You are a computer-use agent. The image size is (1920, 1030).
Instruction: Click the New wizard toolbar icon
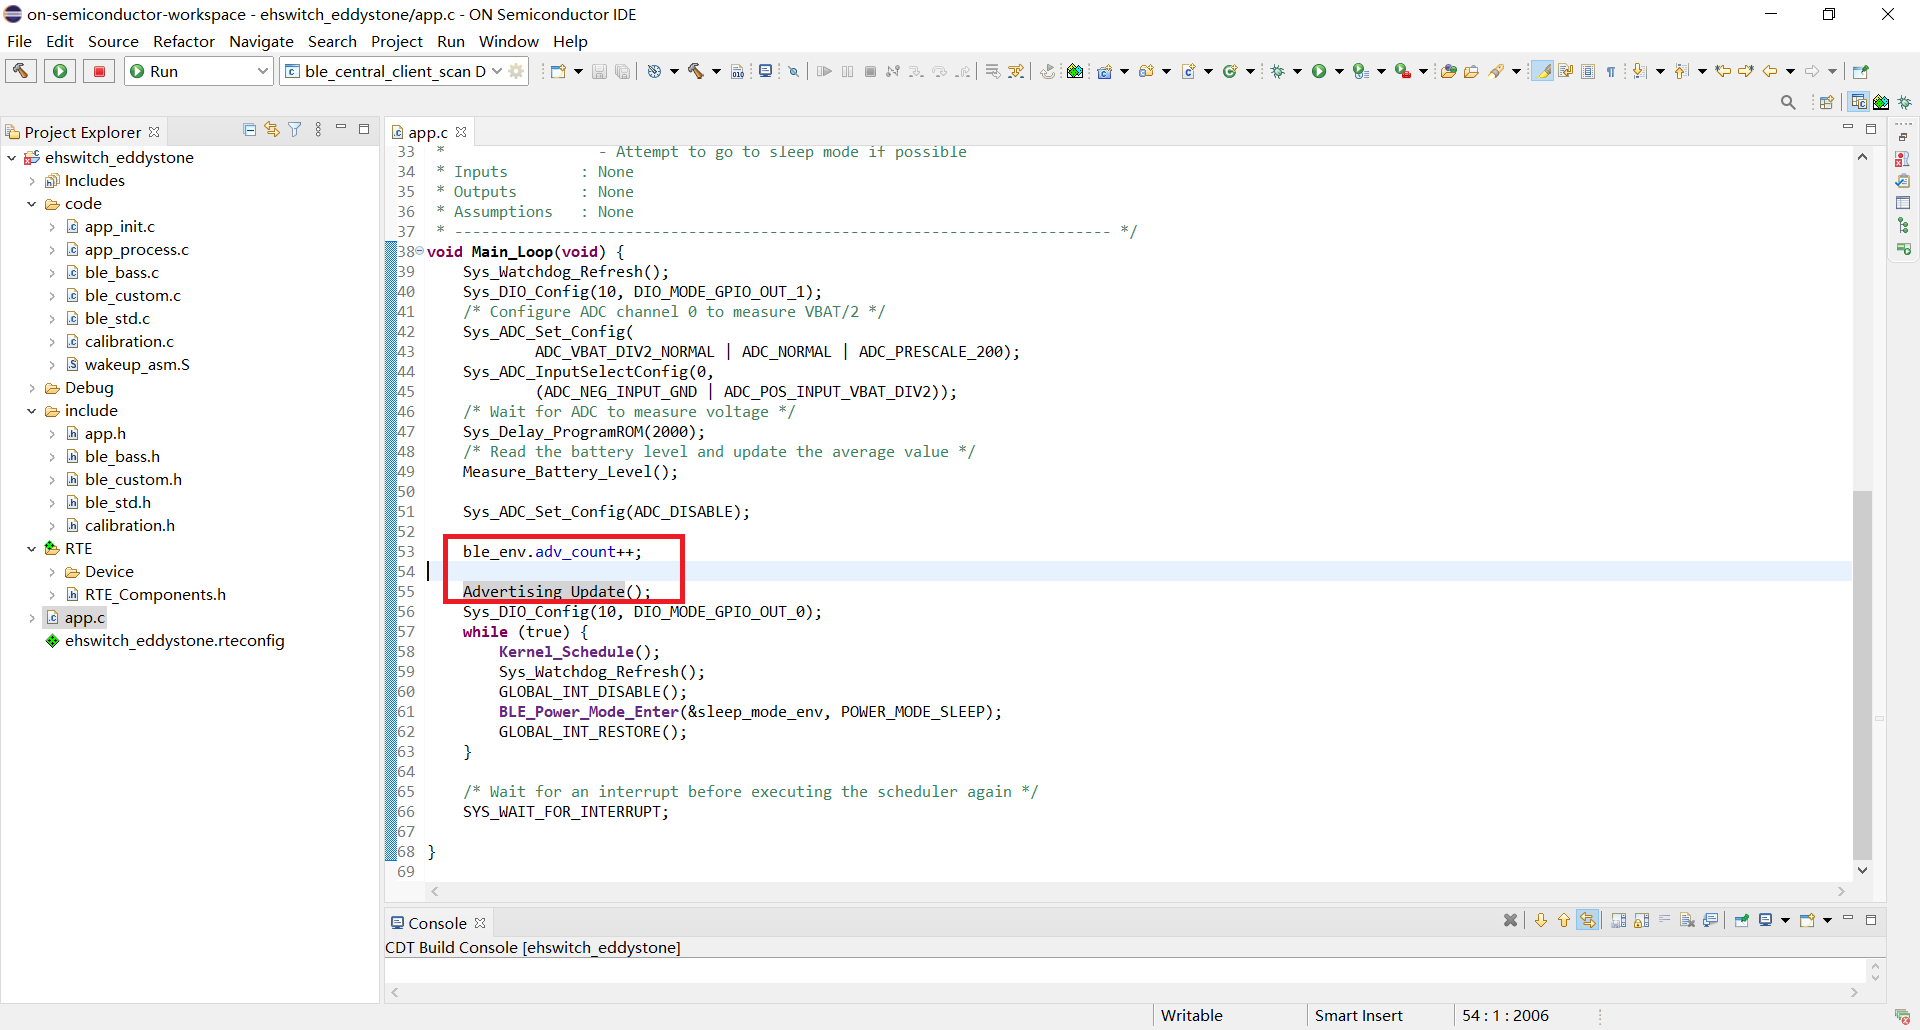tap(559, 71)
